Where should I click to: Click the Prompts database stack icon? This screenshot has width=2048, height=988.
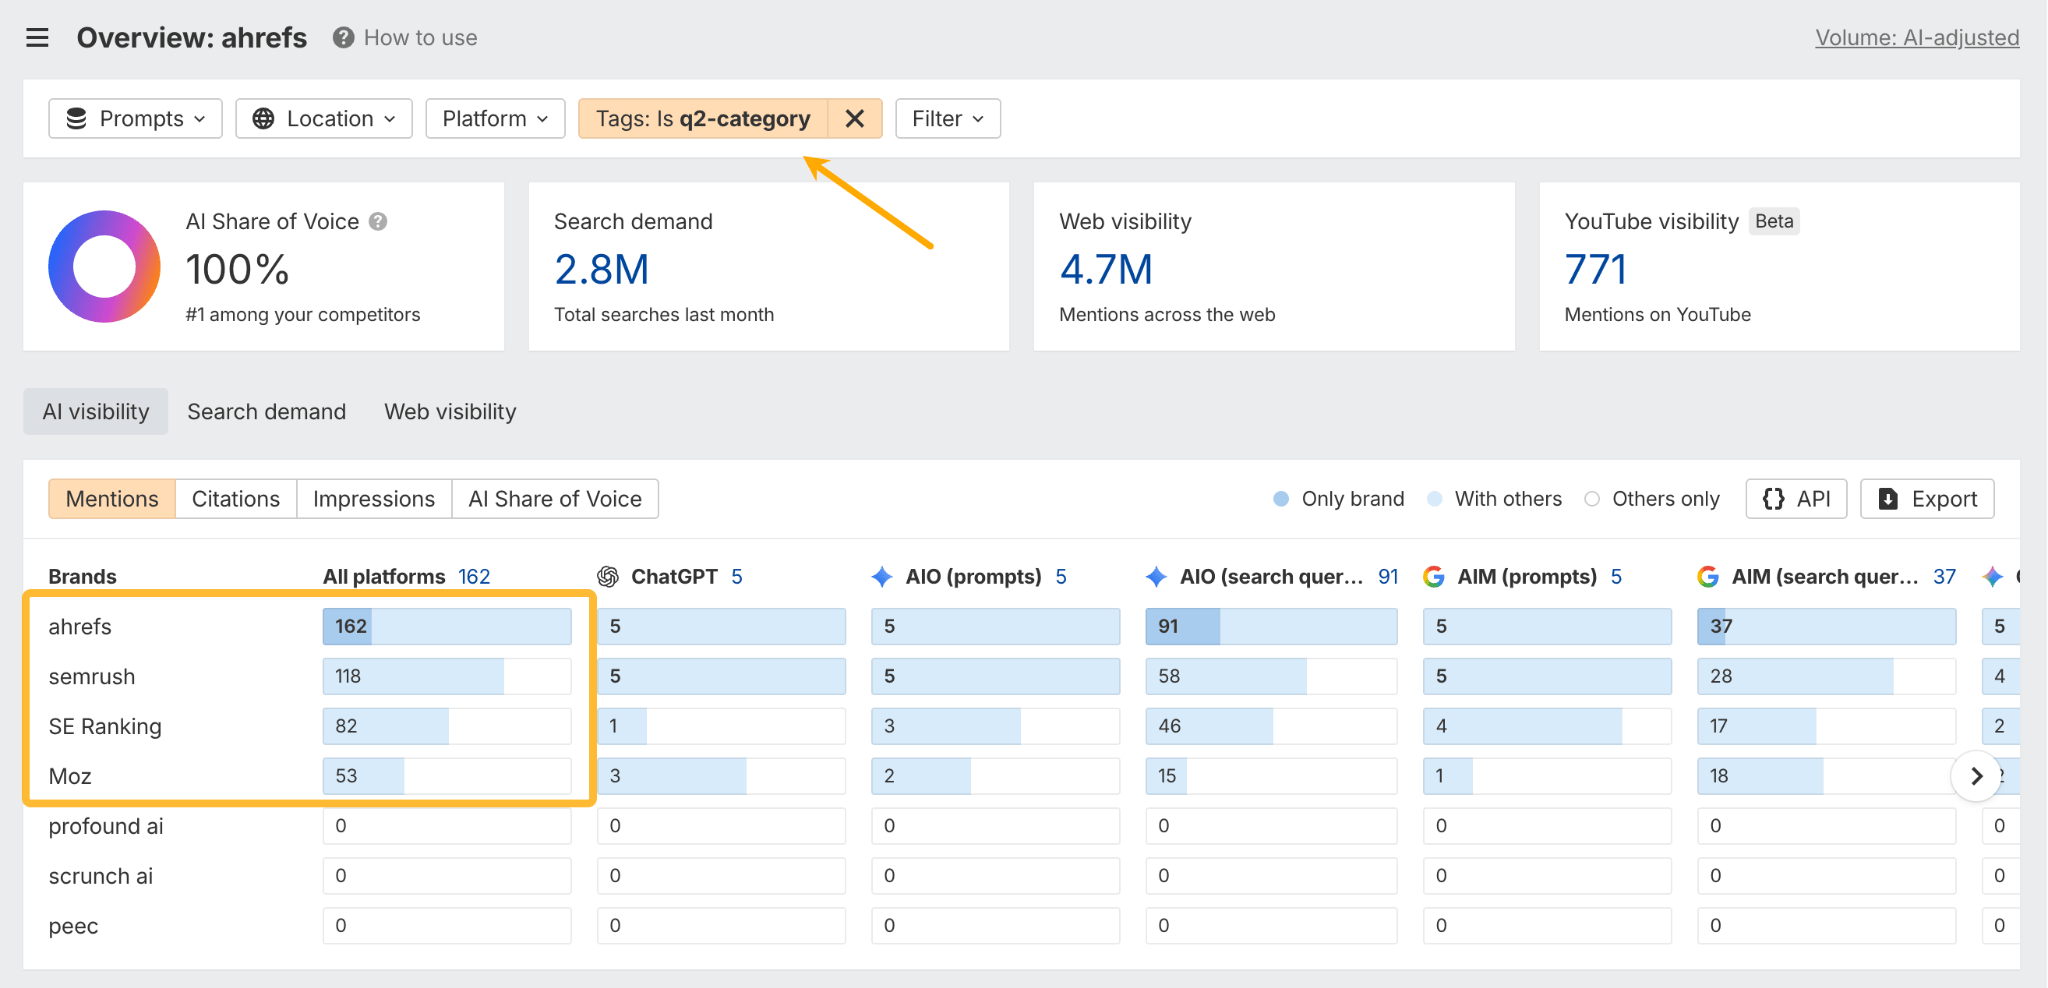(76, 119)
